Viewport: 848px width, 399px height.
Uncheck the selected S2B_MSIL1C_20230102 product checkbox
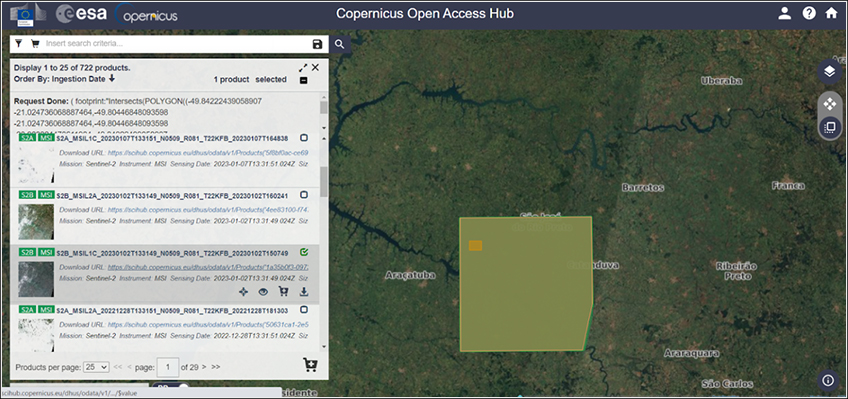tap(304, 252)
